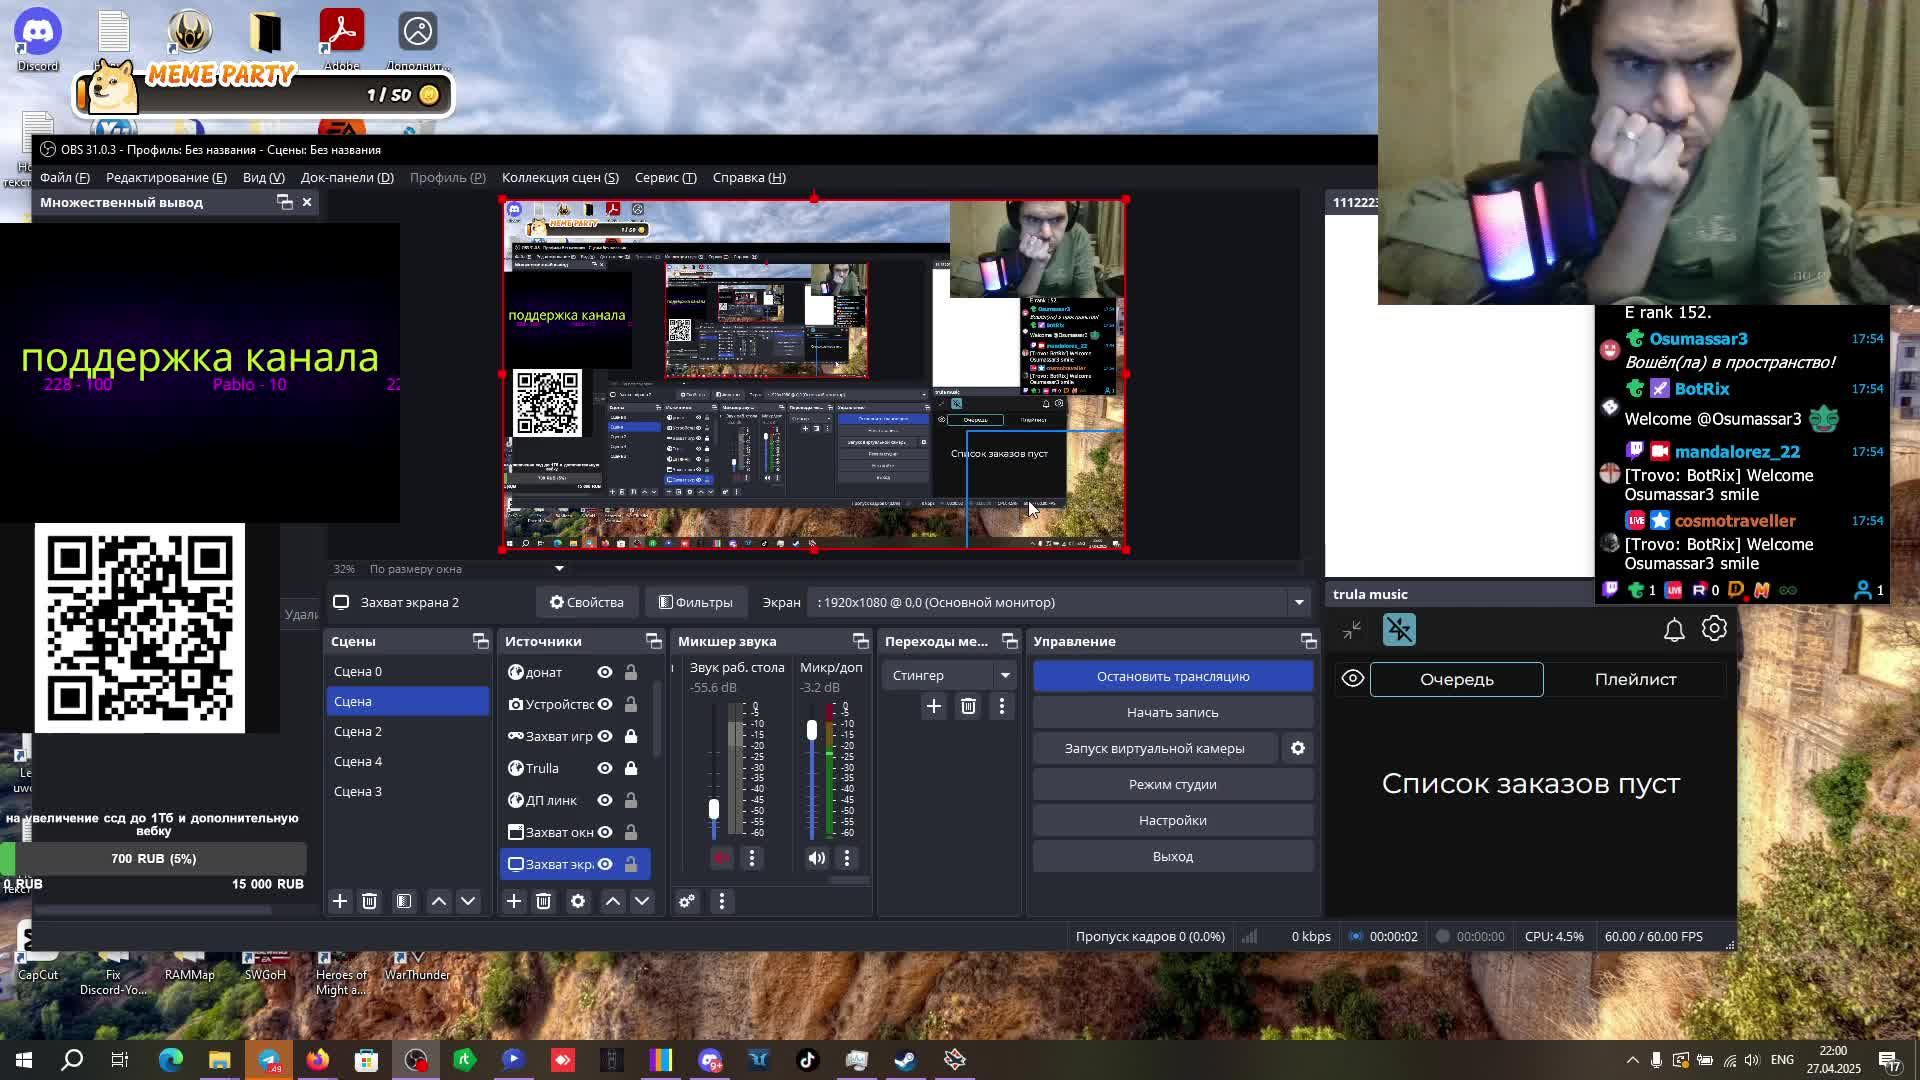Click the Фильтры button
This screenshot has height=1080, width=1920.
[696, 603]
